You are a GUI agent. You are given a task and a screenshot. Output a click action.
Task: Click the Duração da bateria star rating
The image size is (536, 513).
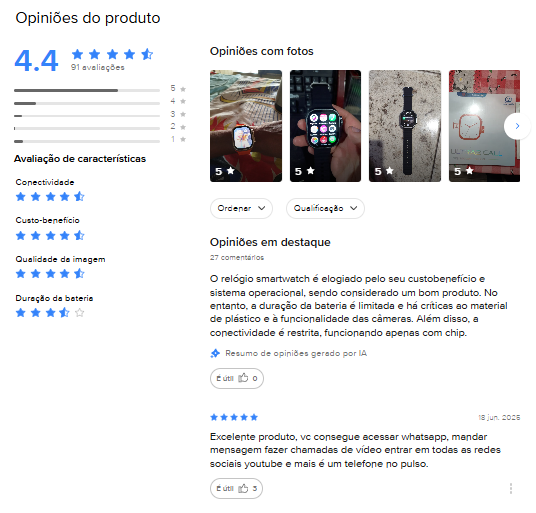click(x=50, y=312)
